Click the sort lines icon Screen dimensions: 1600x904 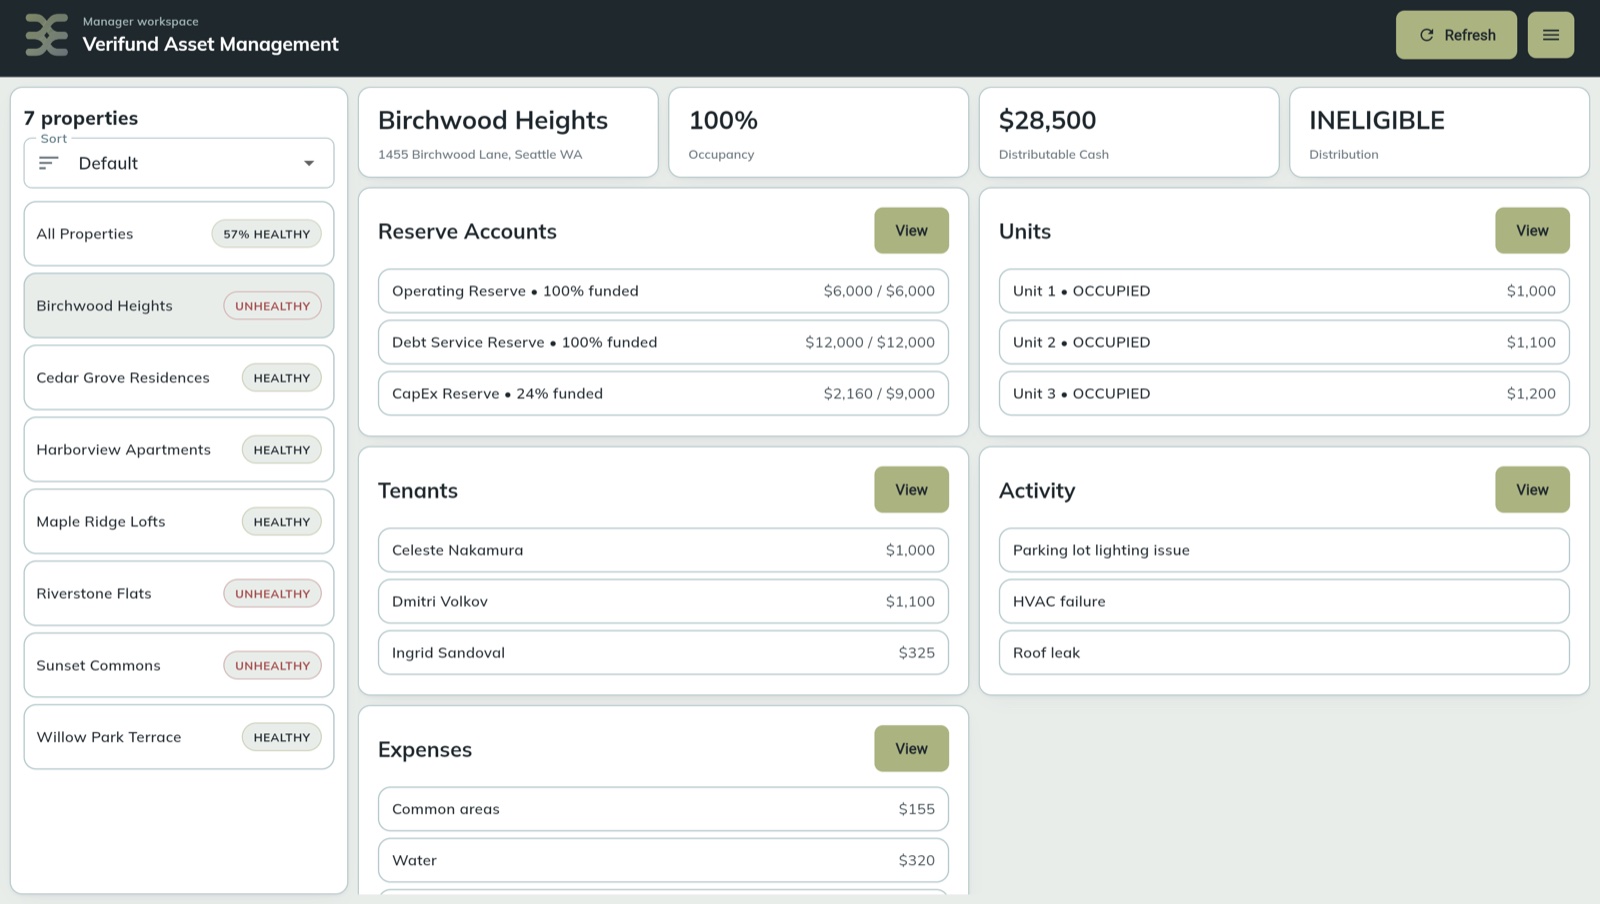point(48,163)
